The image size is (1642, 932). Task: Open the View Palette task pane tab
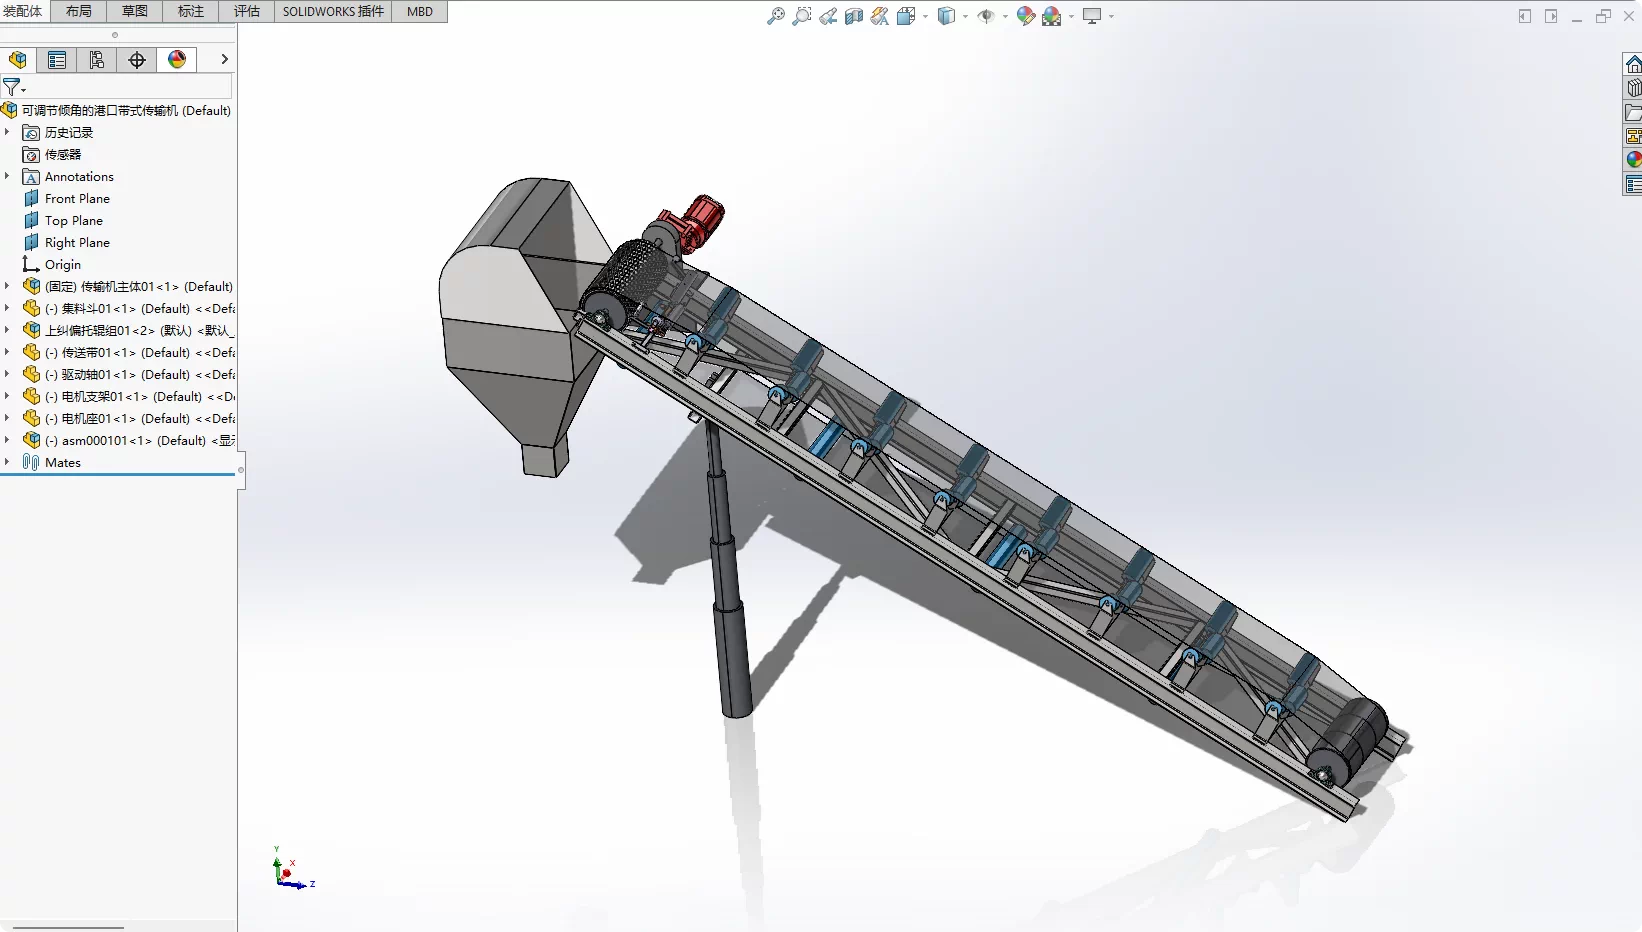1633,137
